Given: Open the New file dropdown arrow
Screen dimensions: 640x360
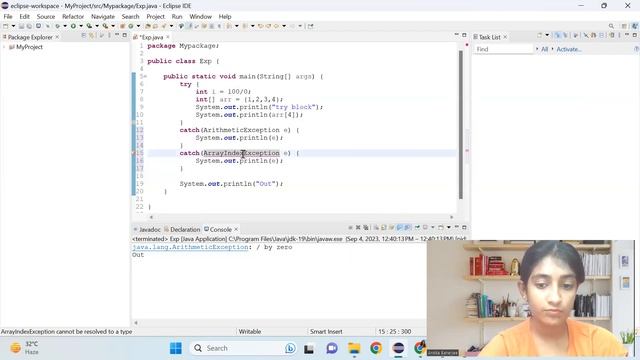Looking at the screenshot, I should [x=13, y=26].
